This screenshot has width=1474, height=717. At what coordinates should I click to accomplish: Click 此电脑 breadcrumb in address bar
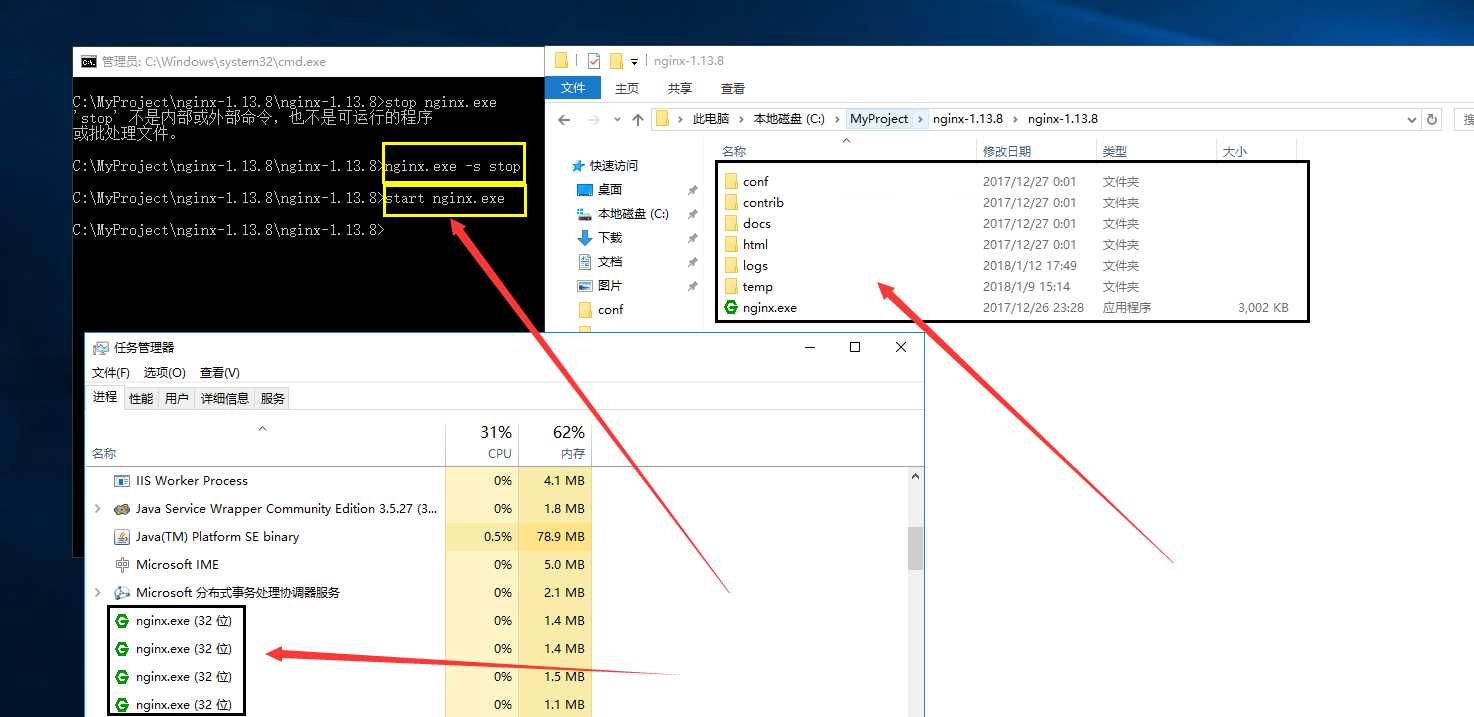[x=711, y=119]
